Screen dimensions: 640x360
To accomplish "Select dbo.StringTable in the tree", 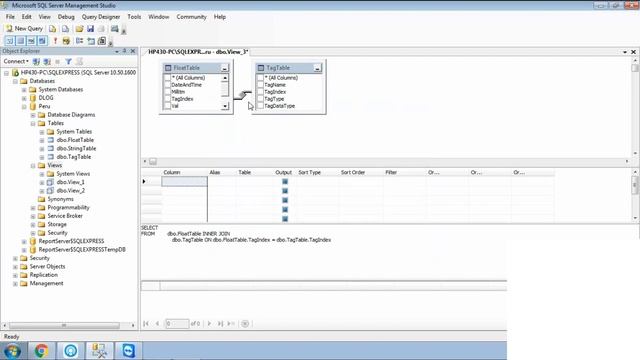I will tap(76, 149).
